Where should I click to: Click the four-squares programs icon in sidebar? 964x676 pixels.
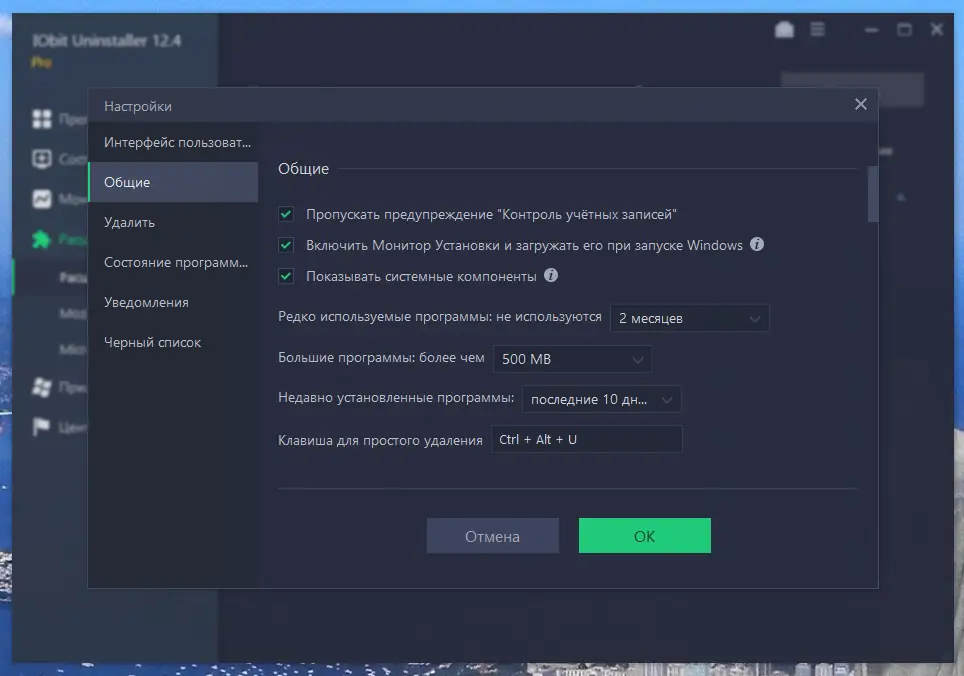tap(42, 119)
